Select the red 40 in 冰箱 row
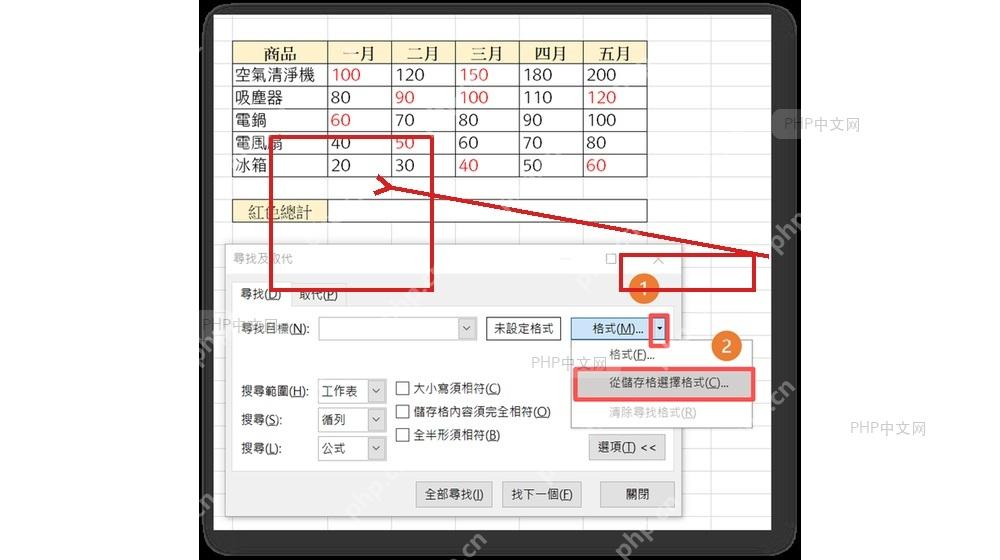 click(487, 165)
